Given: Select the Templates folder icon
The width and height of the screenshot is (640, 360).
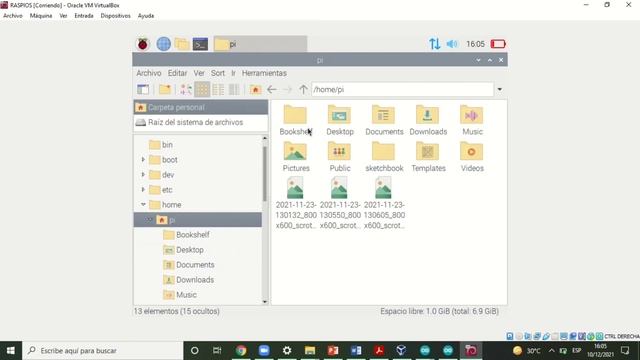Looking at the screenshot, I should [x=427, y=151].
